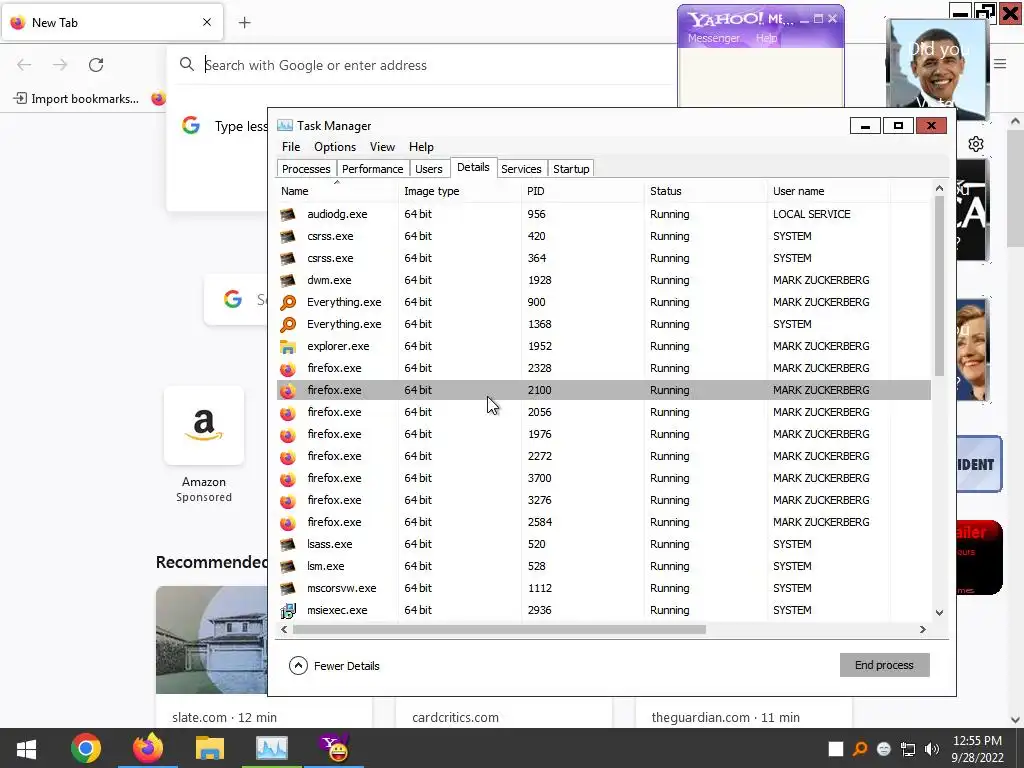This screenshot has width=1024, height=768.
Task: Sort by the User name column header
Action: 829,191
